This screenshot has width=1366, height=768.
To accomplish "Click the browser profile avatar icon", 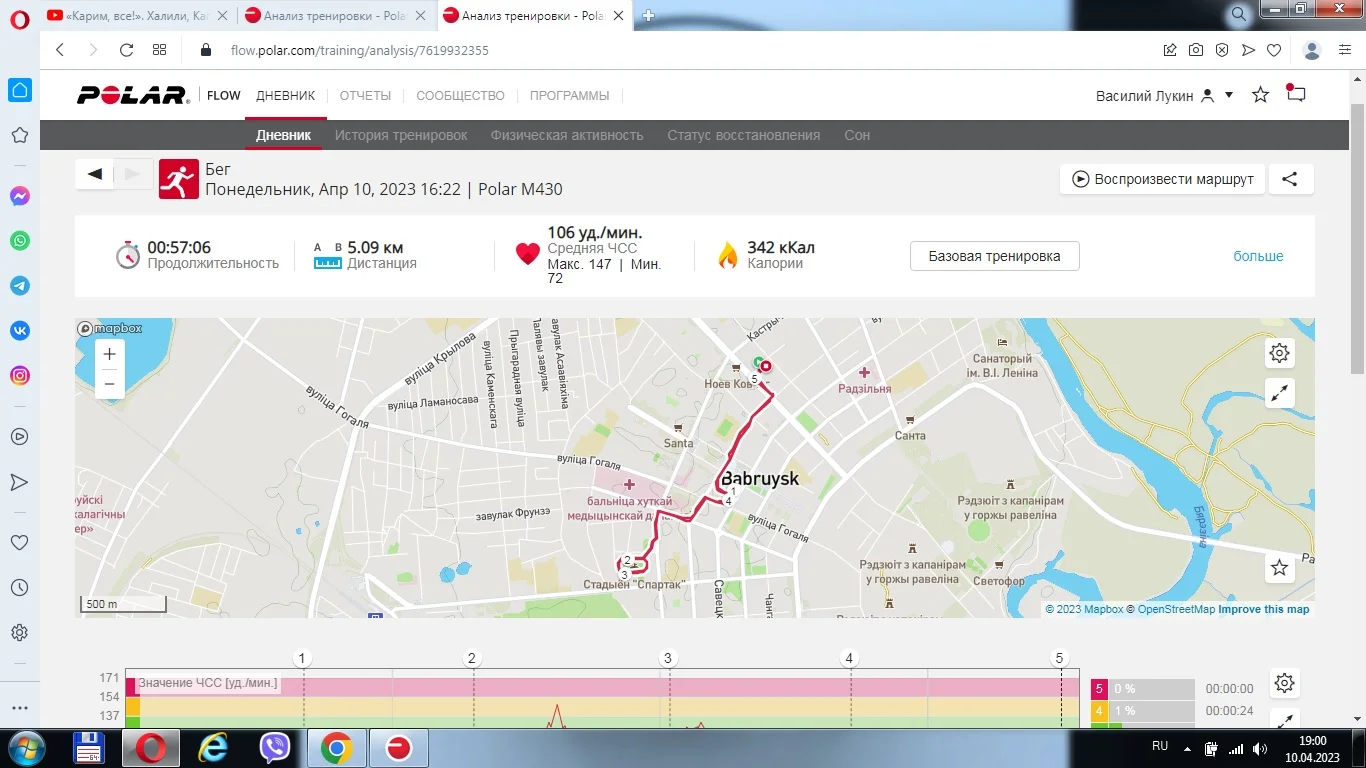I will tap(1313, 50).
